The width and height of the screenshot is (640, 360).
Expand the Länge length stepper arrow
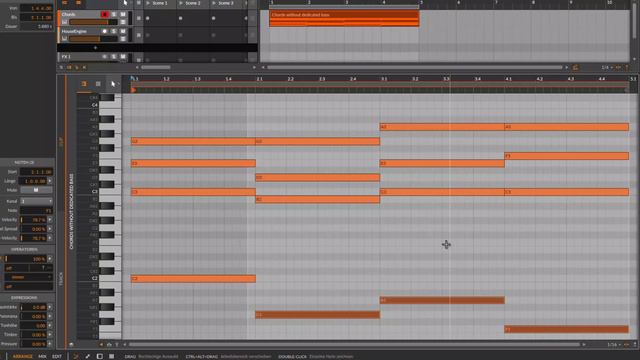50,181
